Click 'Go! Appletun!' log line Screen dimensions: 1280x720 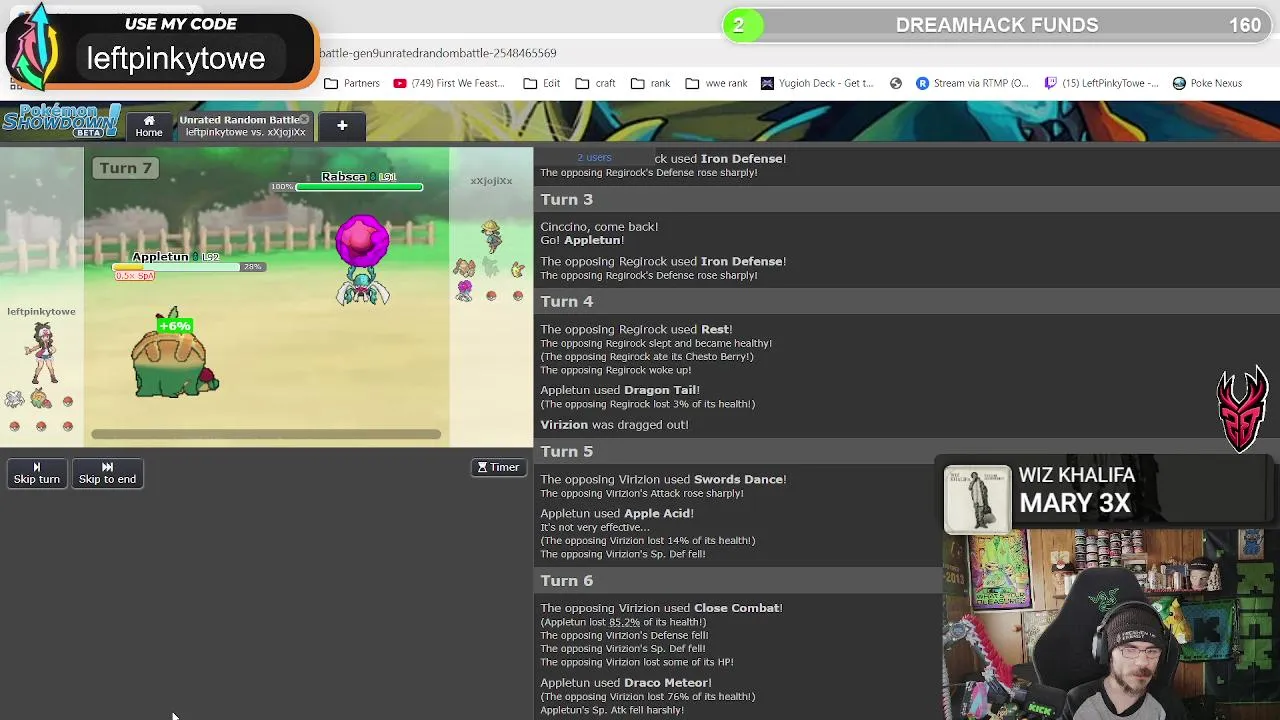(x=582, y=240)
